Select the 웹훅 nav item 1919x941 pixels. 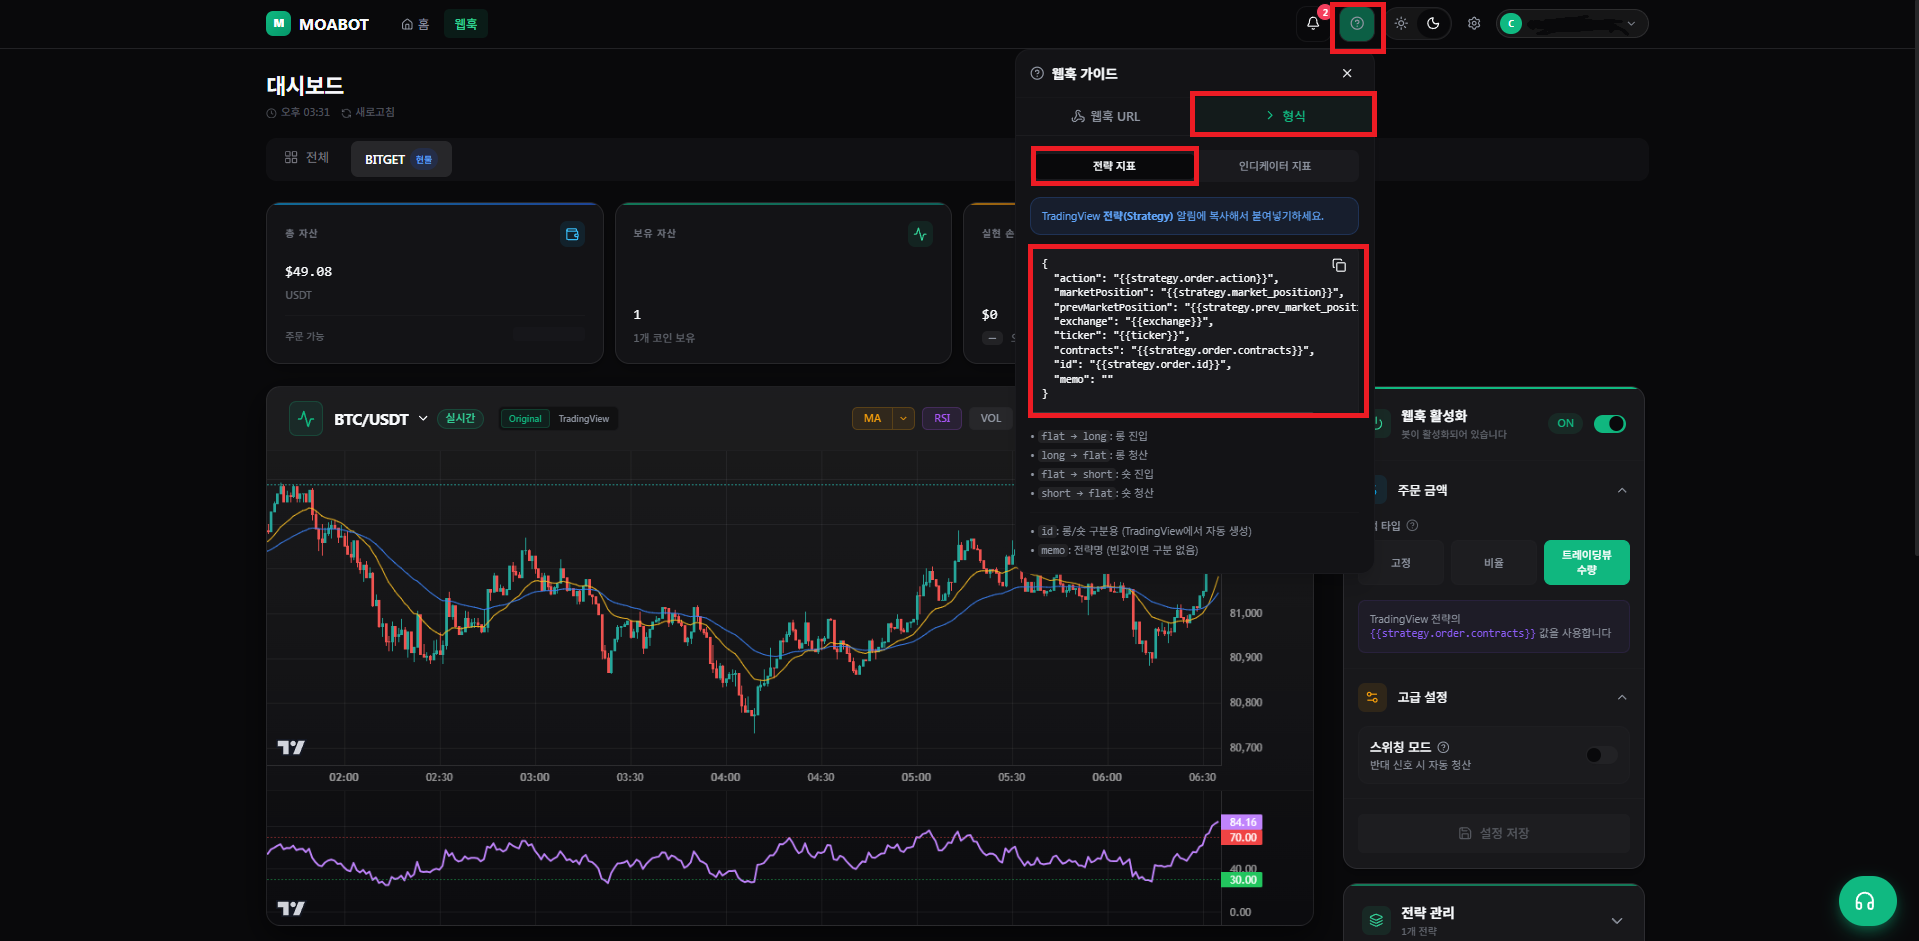click(x=466, y=24)
